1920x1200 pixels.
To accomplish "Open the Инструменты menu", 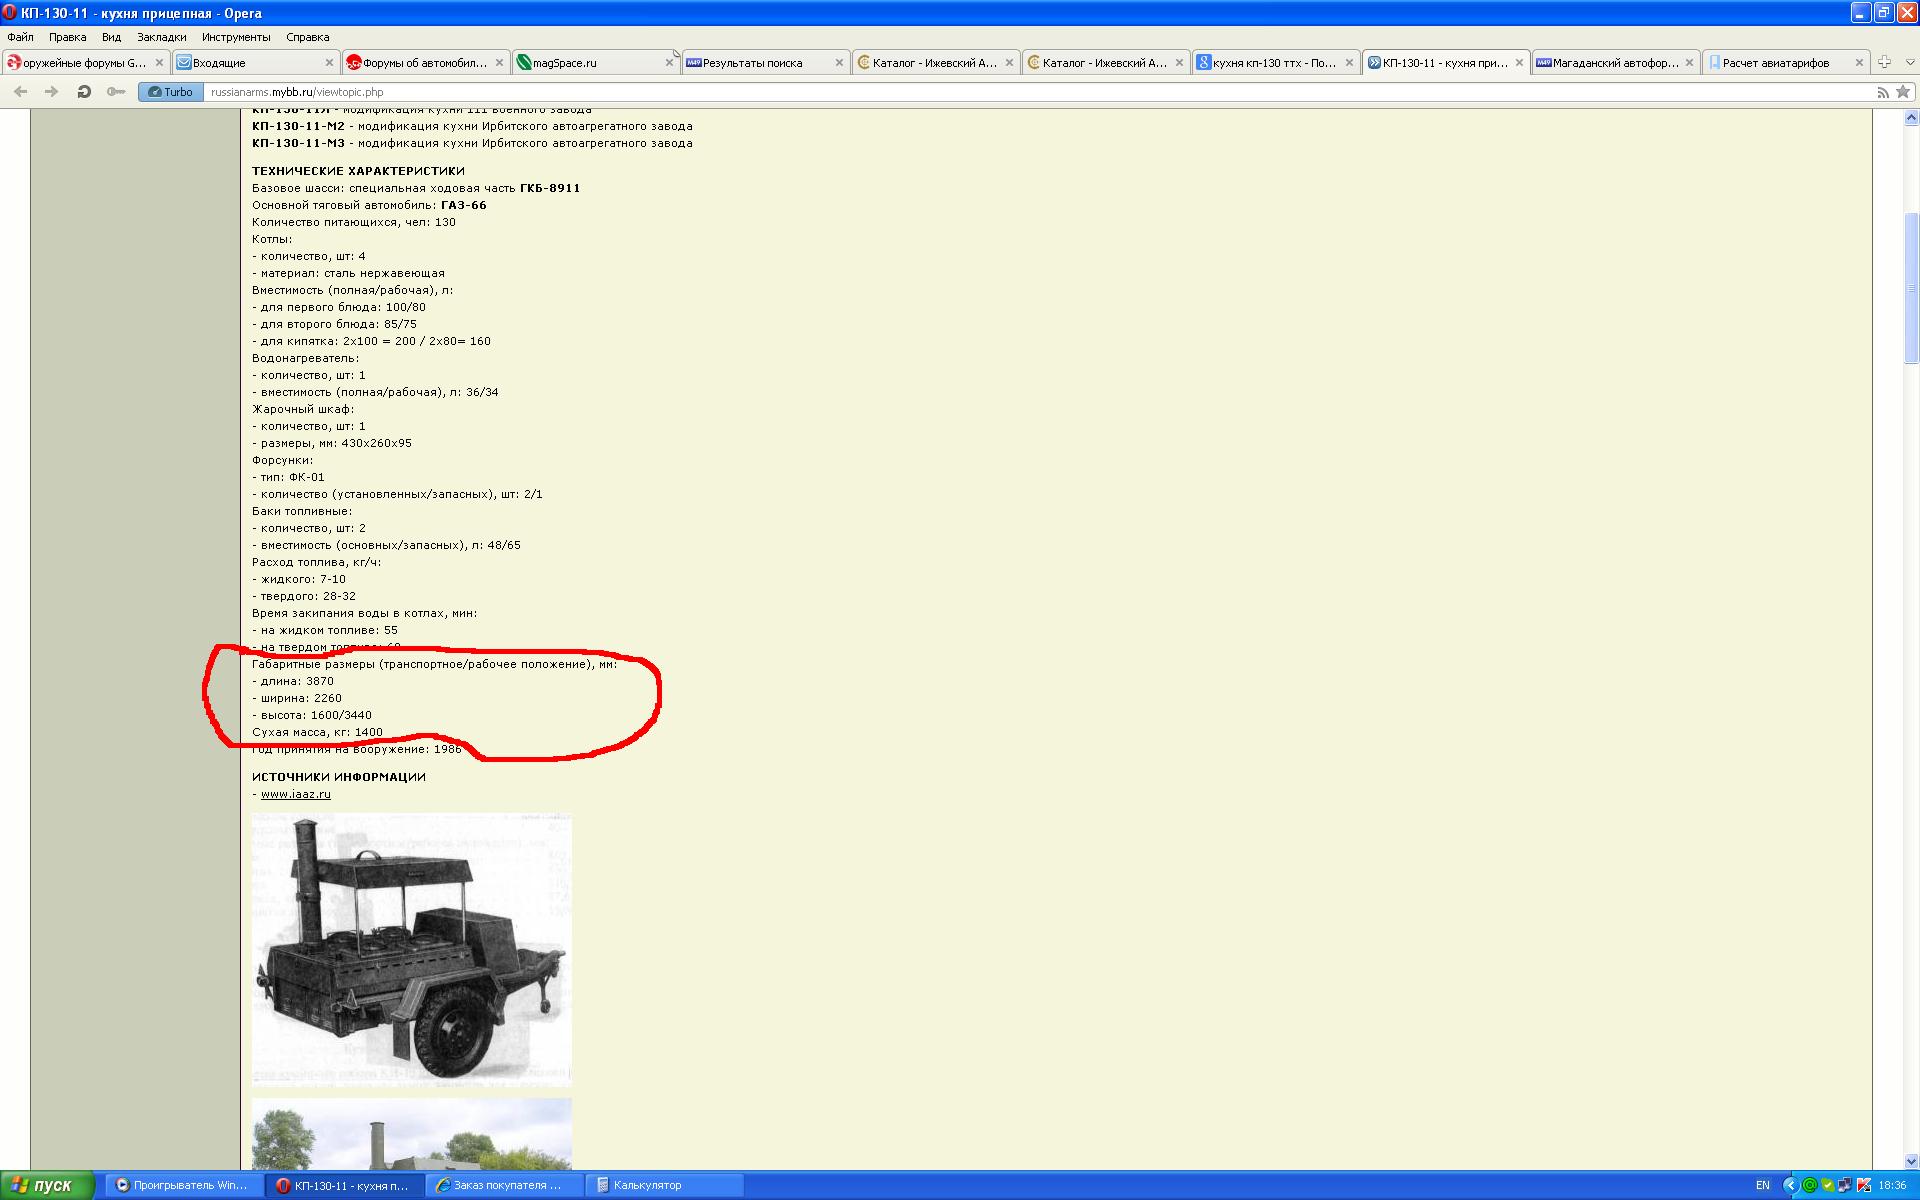I will pos(236,37).
